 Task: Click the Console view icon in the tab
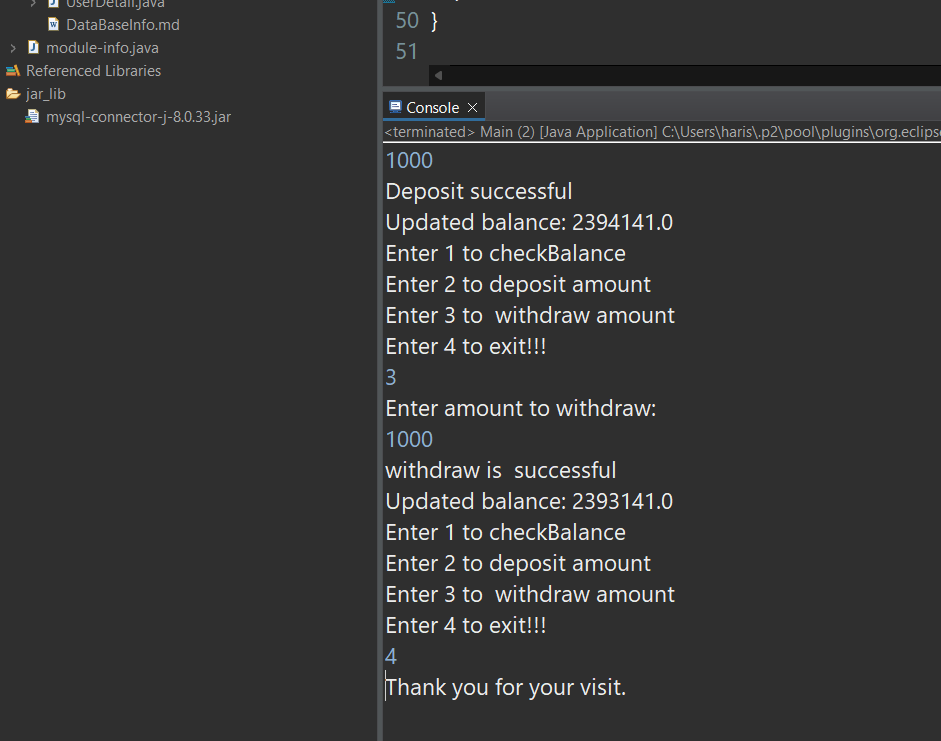395,107
